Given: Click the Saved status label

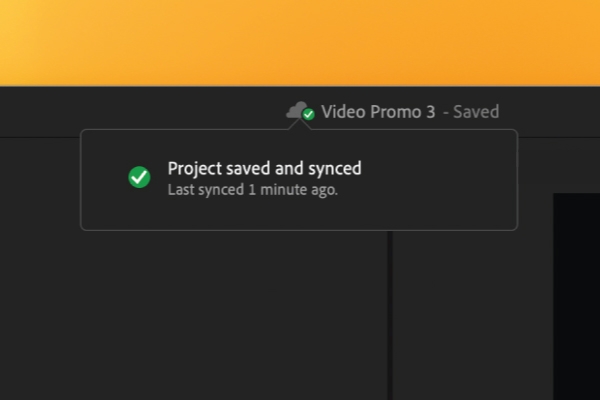Looking at the screenshot, I should (x=476, y=112).
